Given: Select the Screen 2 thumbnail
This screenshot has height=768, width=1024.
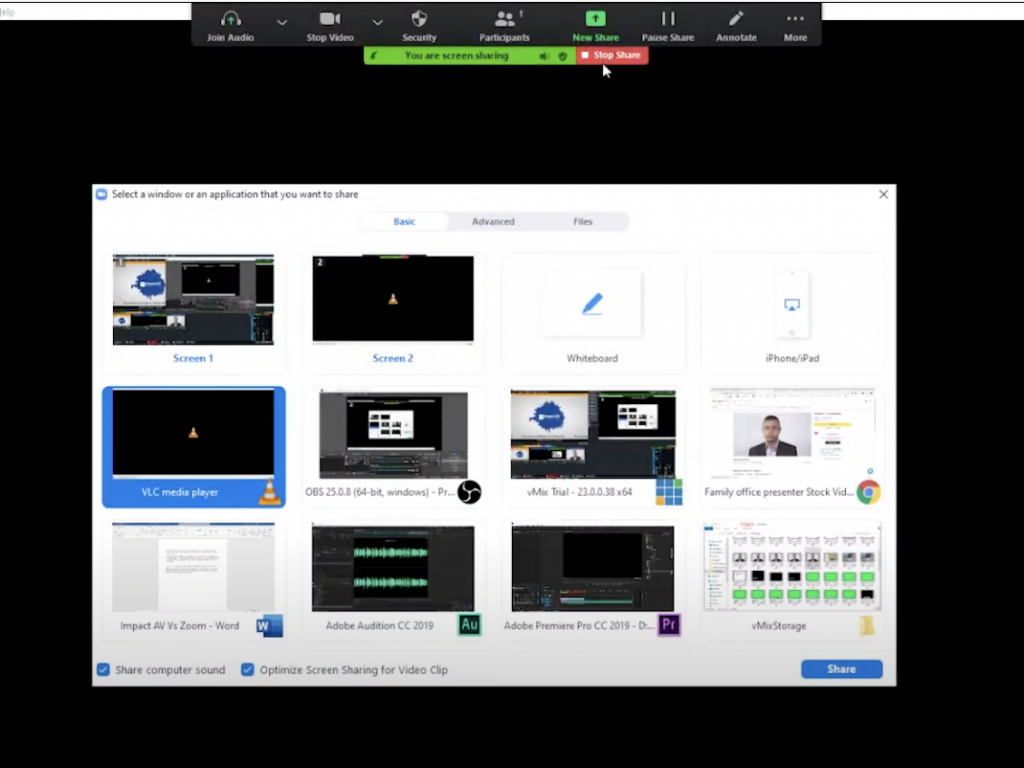Looking at the screenshot, I should coord(393,298).
